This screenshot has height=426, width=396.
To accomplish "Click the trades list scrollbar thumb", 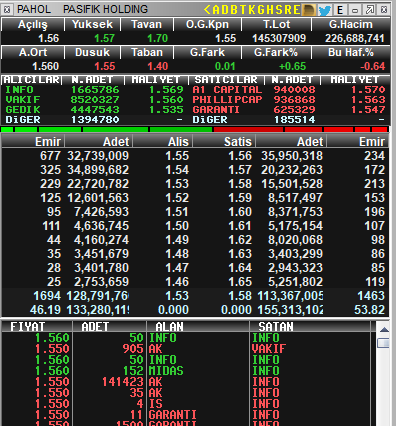I will 384,343.
